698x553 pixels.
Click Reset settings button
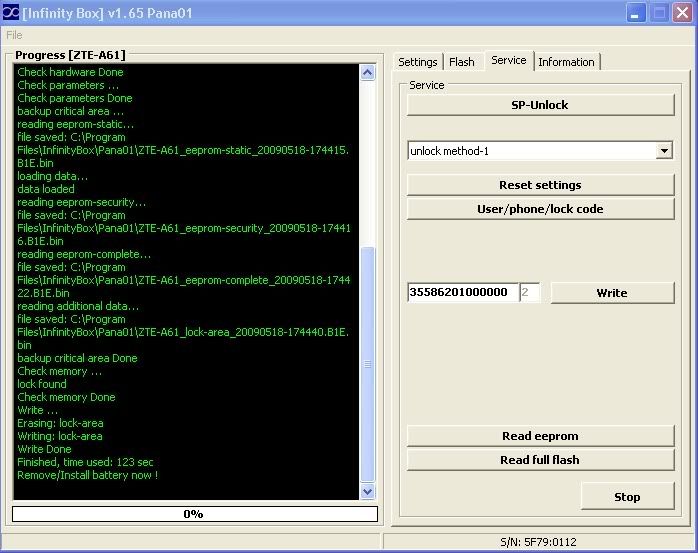click(x=540, y=185)
